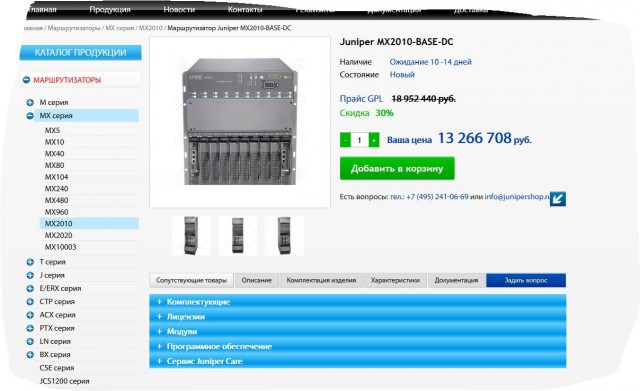Click the КАТАЛОГ ПРОДУКЦИИ header
Image resolution: width=640 pixels, height=391 pixels.
tap(80, 53)
